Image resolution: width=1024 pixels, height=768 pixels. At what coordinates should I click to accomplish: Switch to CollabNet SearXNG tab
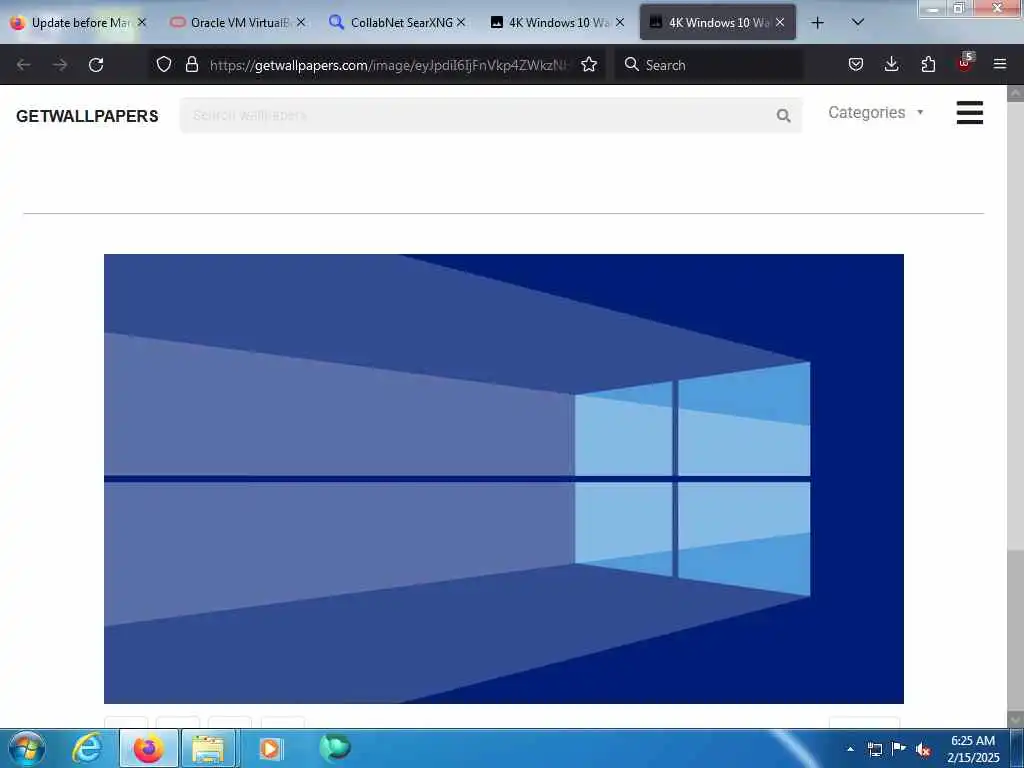pyautogui.click(x=397, y=22)
